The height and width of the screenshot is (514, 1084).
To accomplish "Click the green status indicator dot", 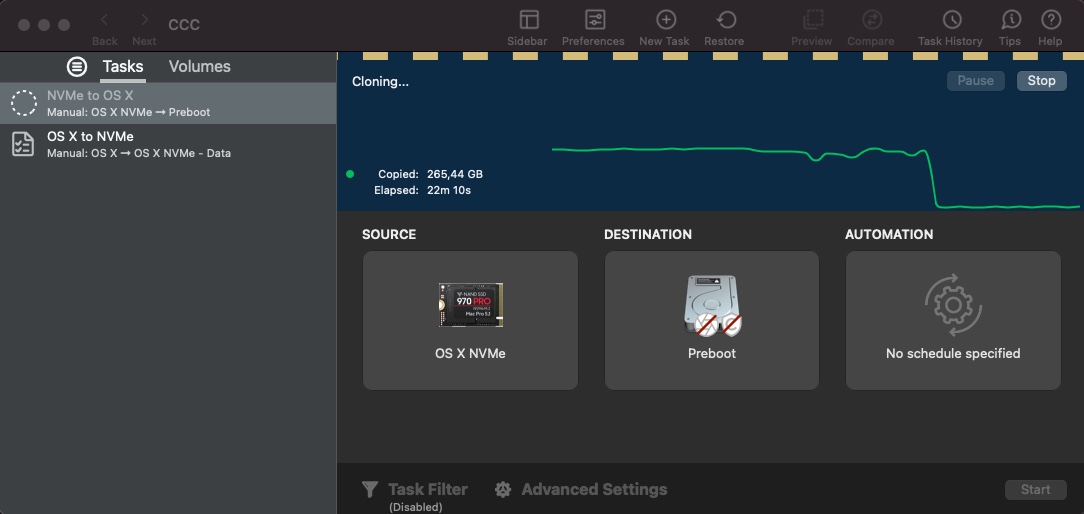I will [350, 174].
